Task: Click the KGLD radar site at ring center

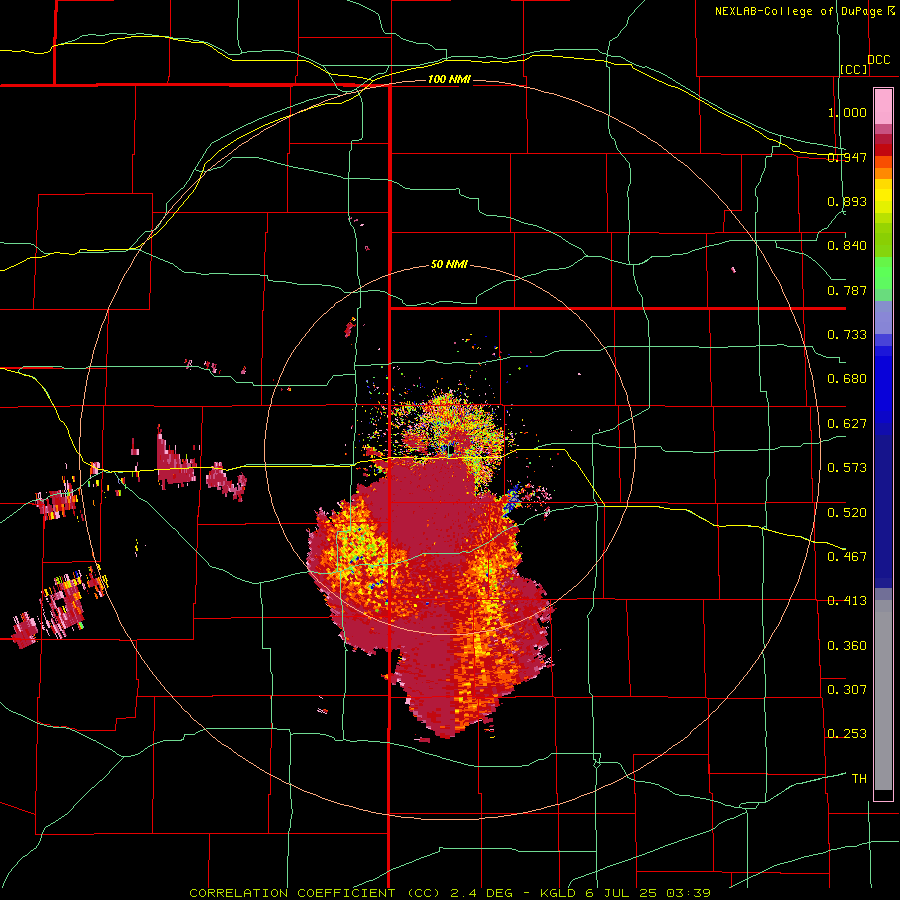Action: (451, 451)
